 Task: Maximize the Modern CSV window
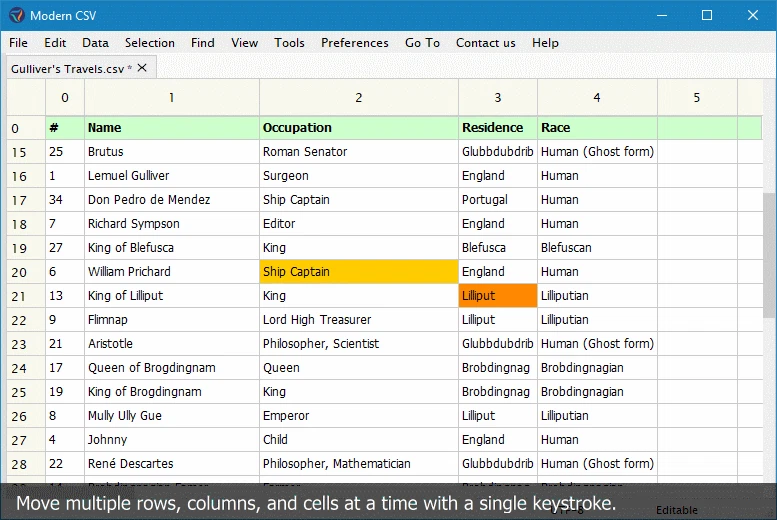[707, 15]
